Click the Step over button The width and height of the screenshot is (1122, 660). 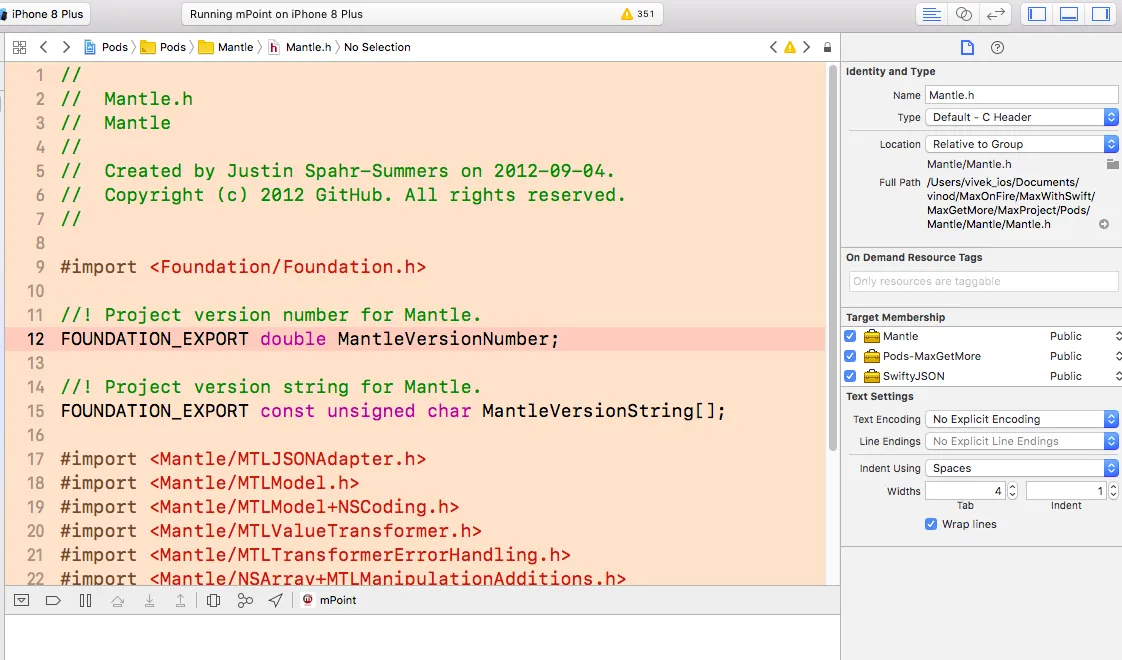[117, 601]
